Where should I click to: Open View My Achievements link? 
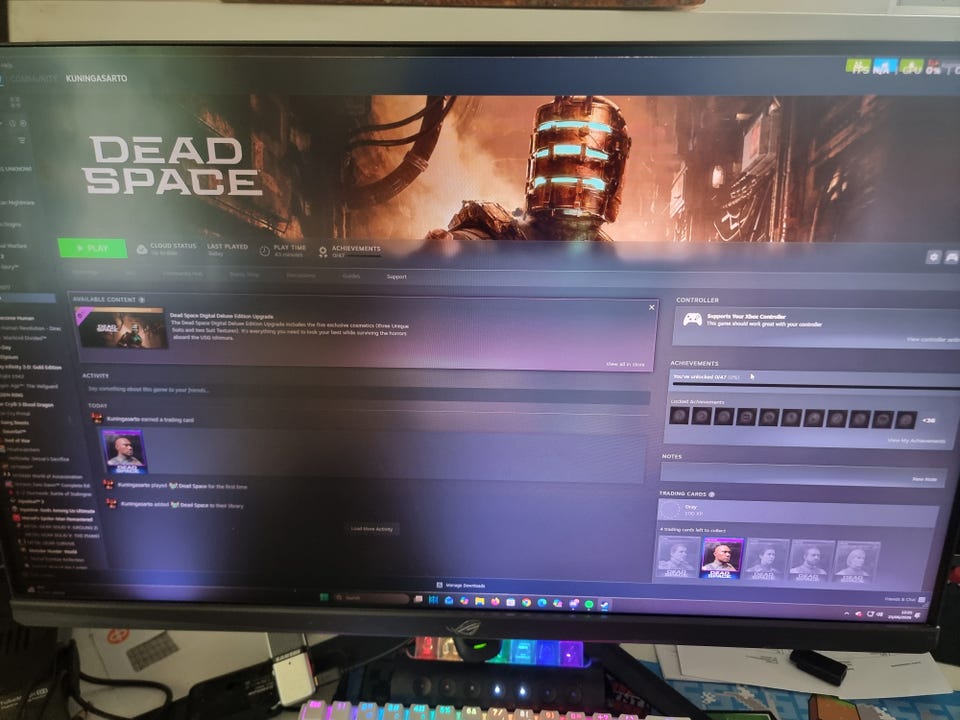(917, 441)
